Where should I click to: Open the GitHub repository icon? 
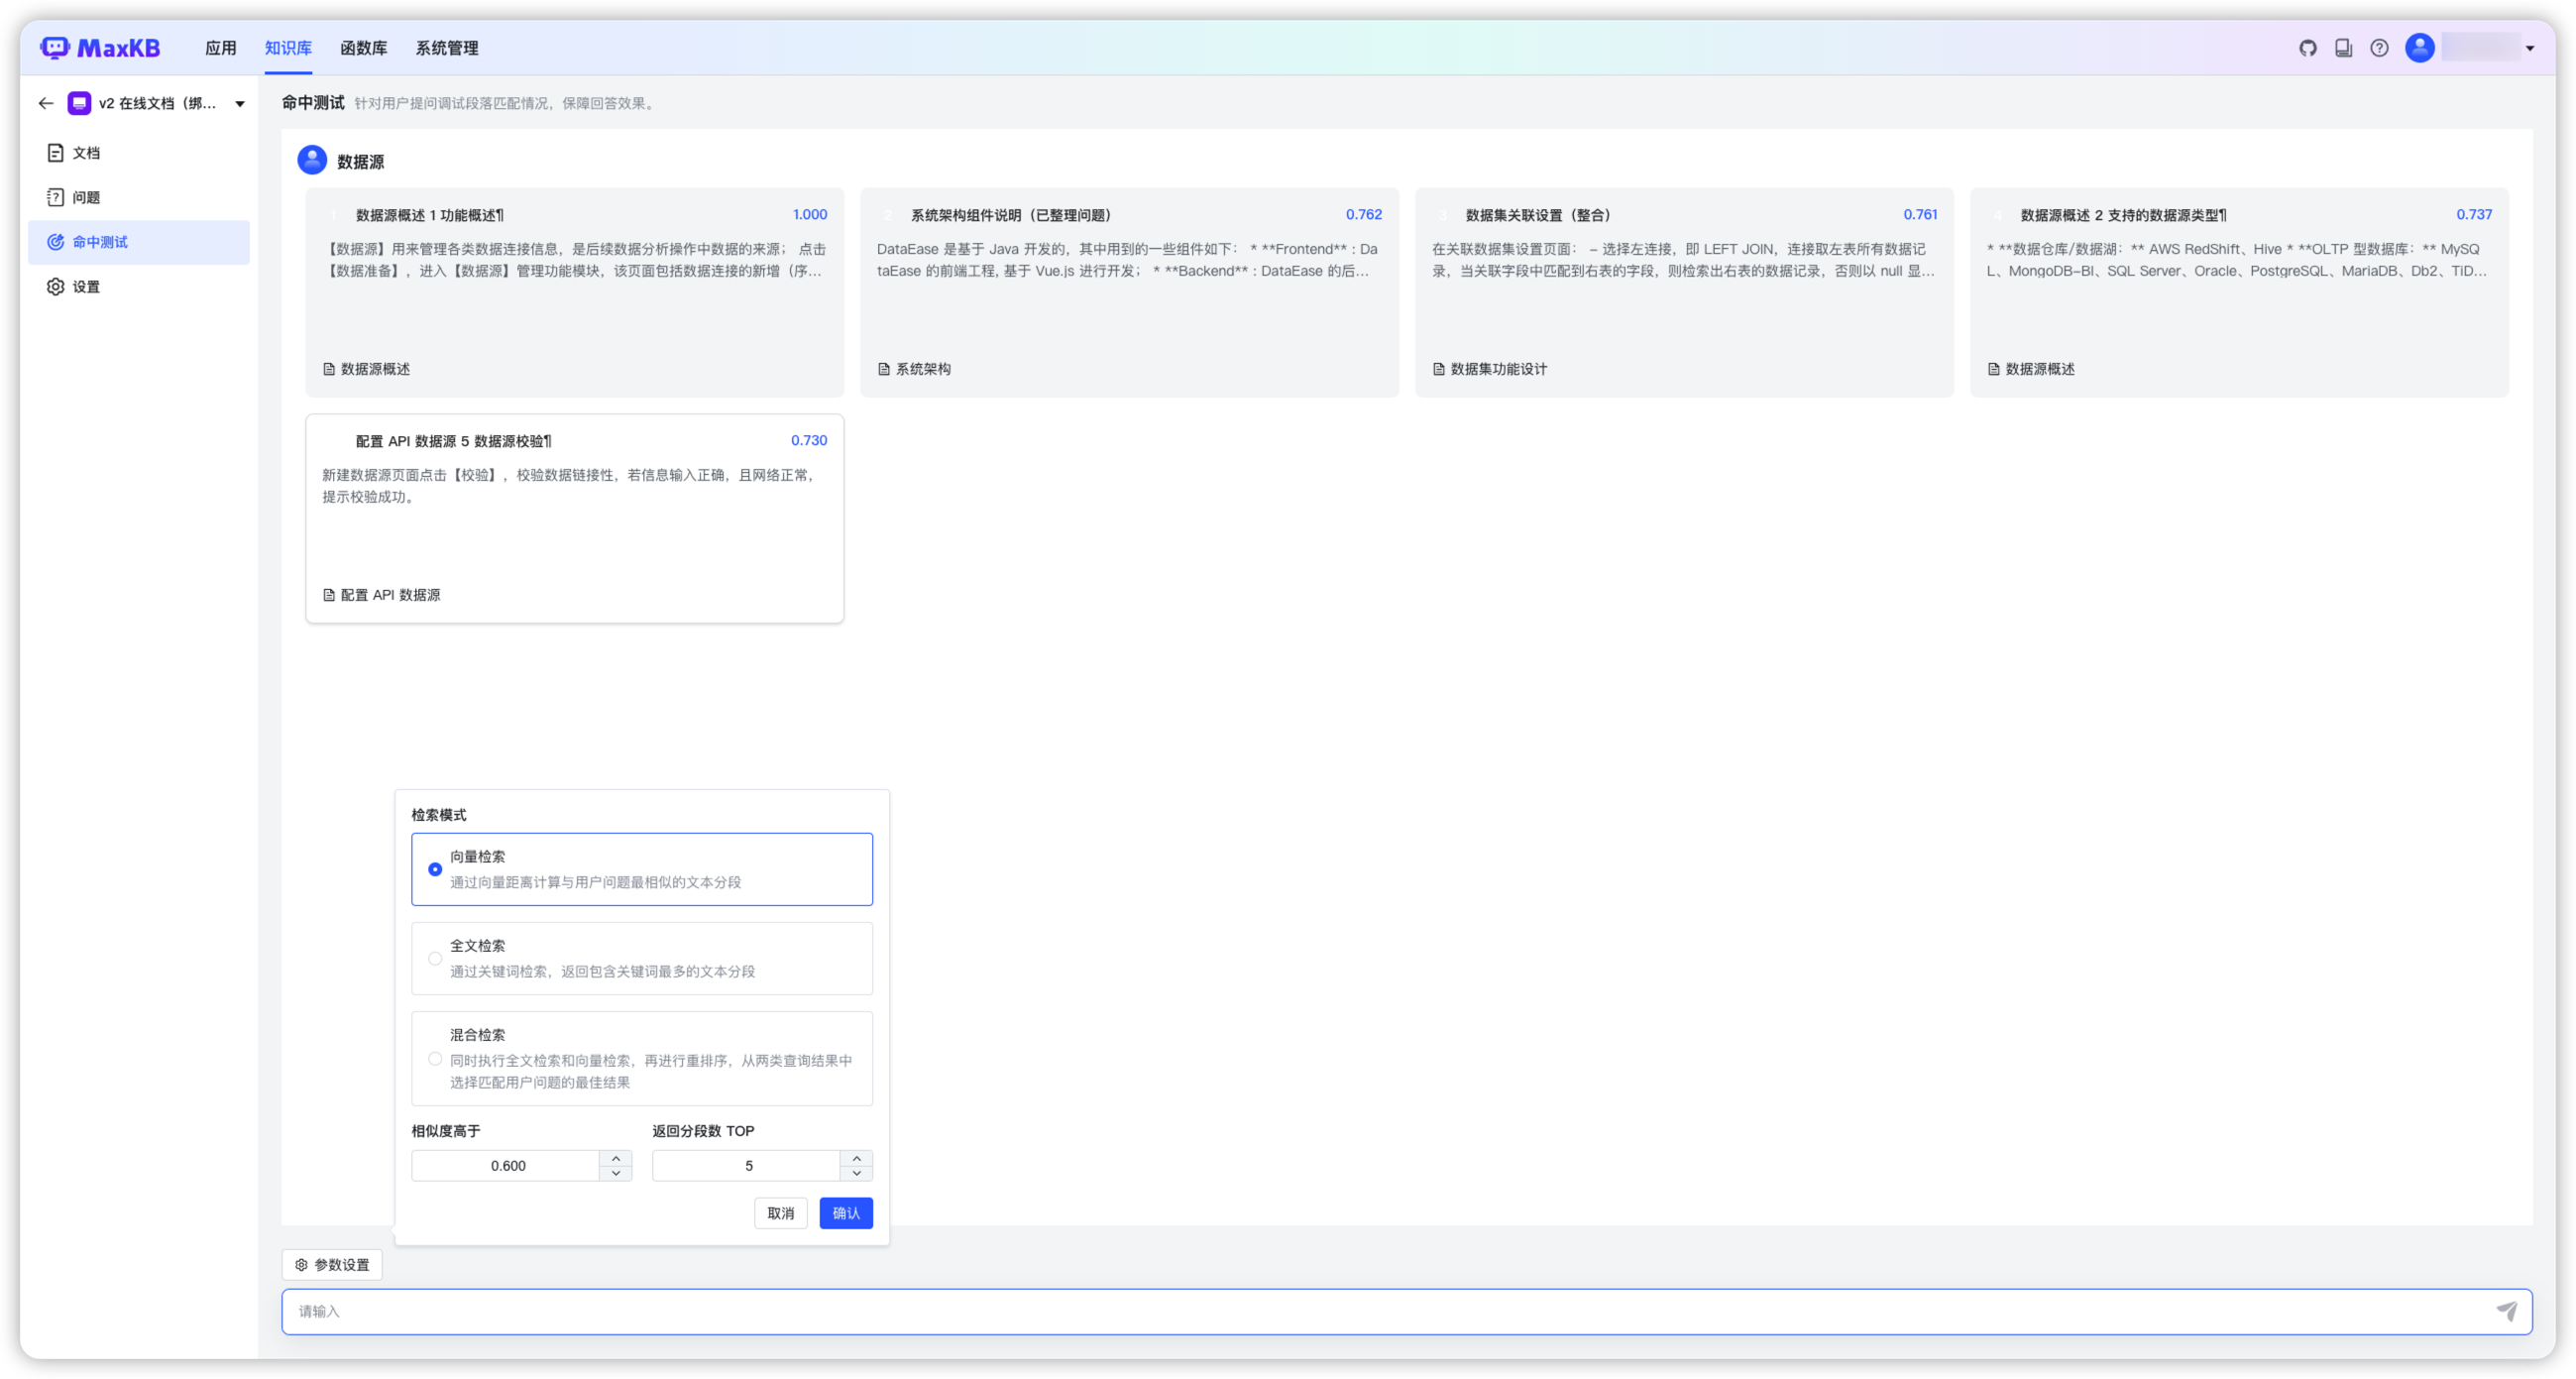click(2308, 47)
